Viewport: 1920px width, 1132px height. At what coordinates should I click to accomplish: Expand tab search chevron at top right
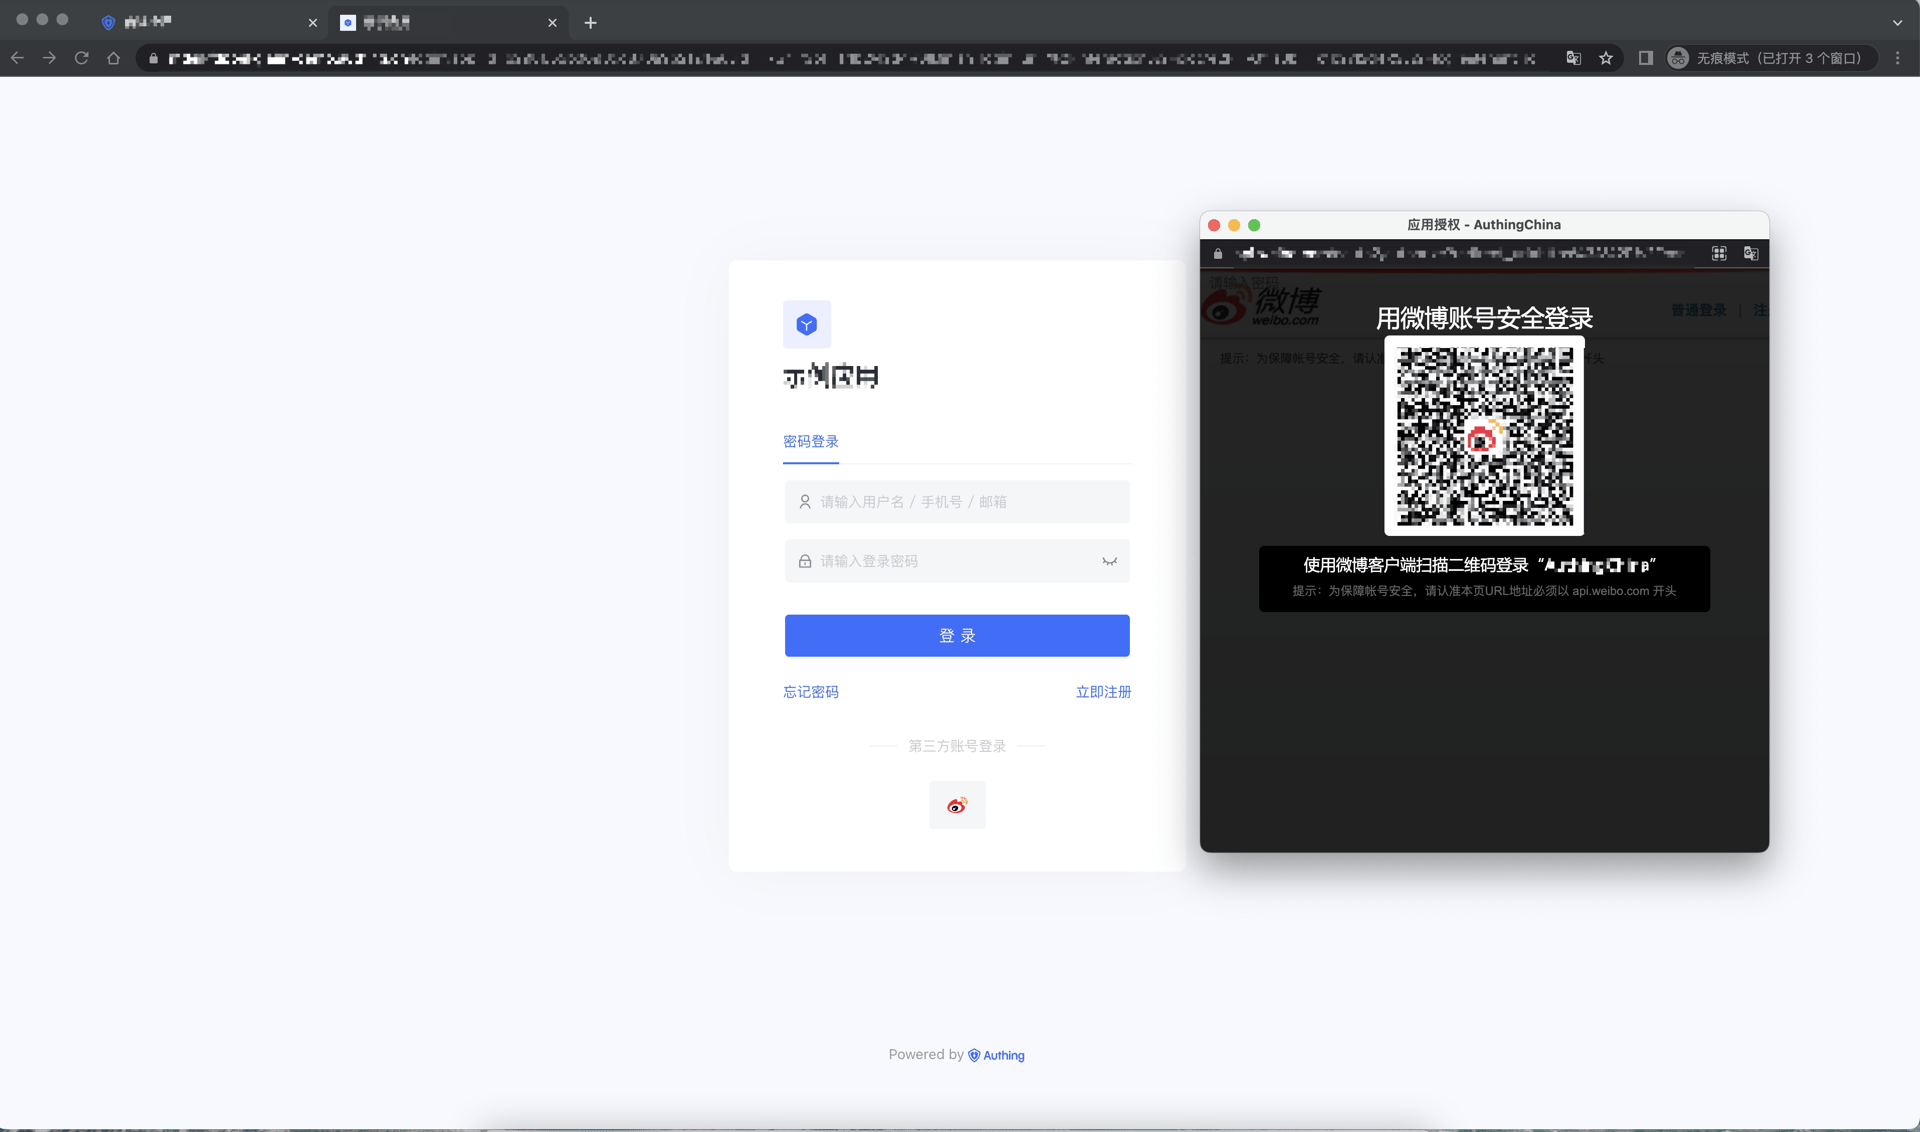pos(1897,22)
